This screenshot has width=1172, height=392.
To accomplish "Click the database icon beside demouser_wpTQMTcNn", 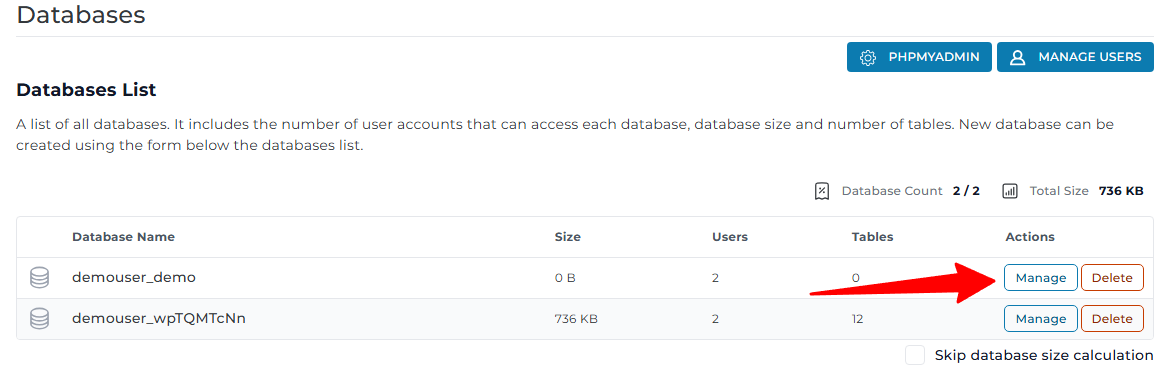I will 40,319.
